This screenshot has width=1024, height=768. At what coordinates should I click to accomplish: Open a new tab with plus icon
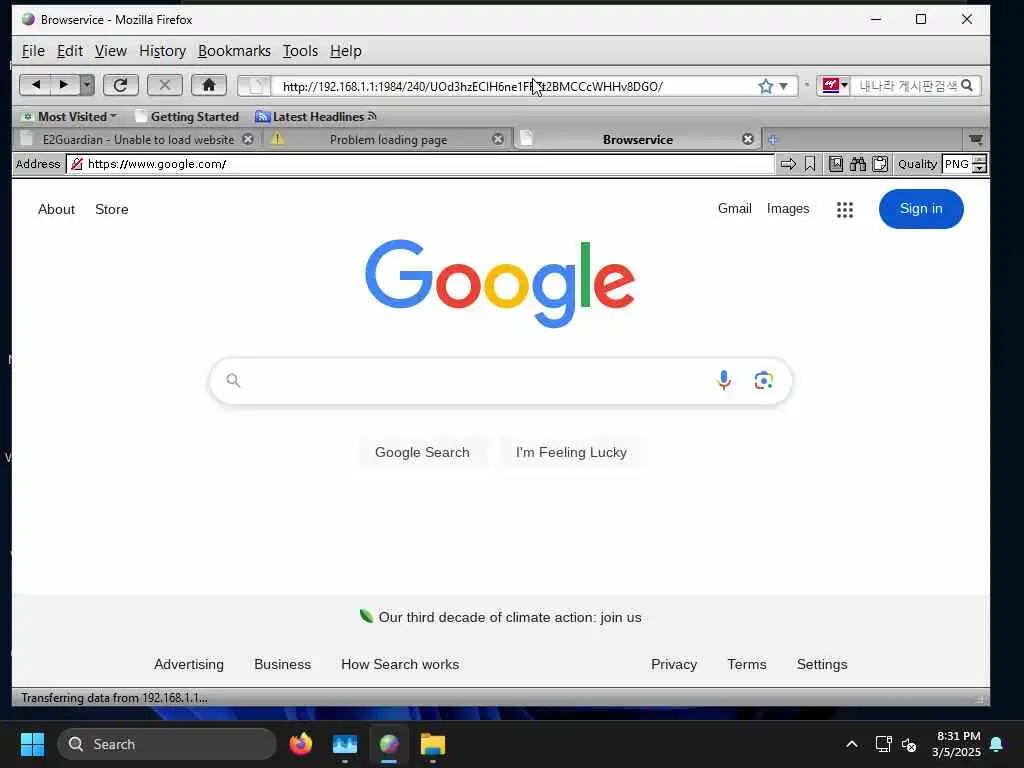tap(773, 139)
